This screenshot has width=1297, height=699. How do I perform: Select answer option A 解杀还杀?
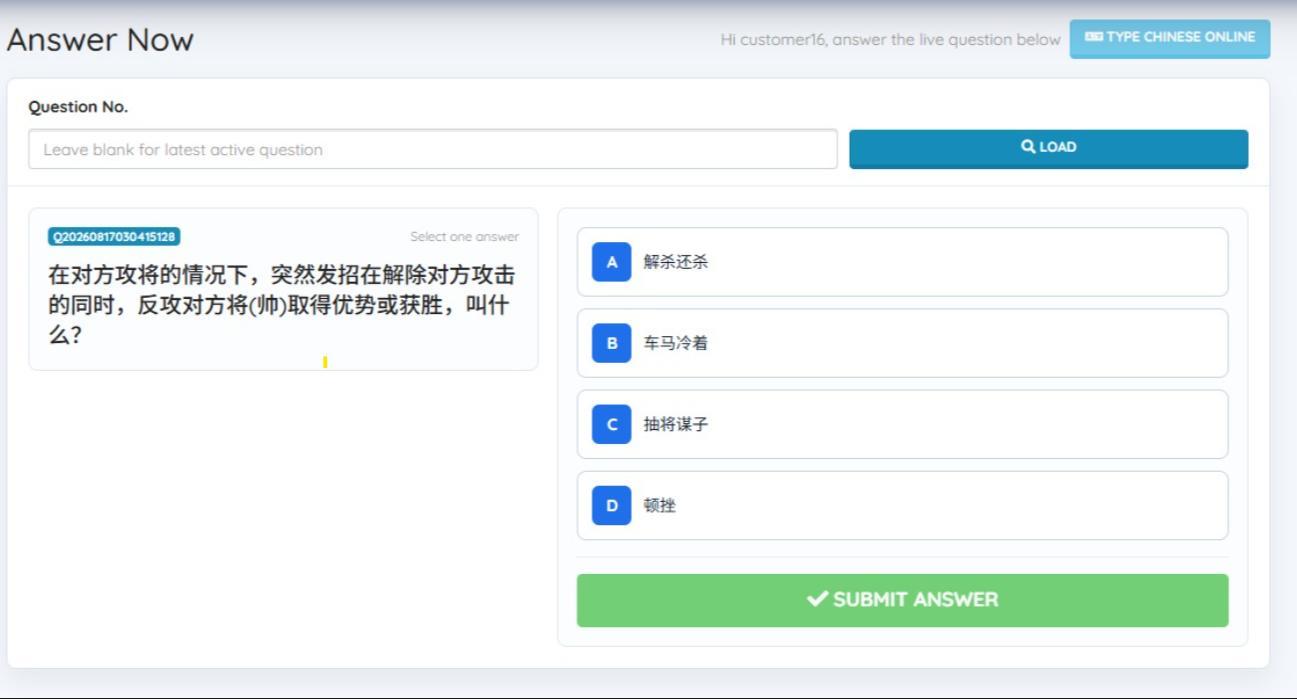point(902,262)
